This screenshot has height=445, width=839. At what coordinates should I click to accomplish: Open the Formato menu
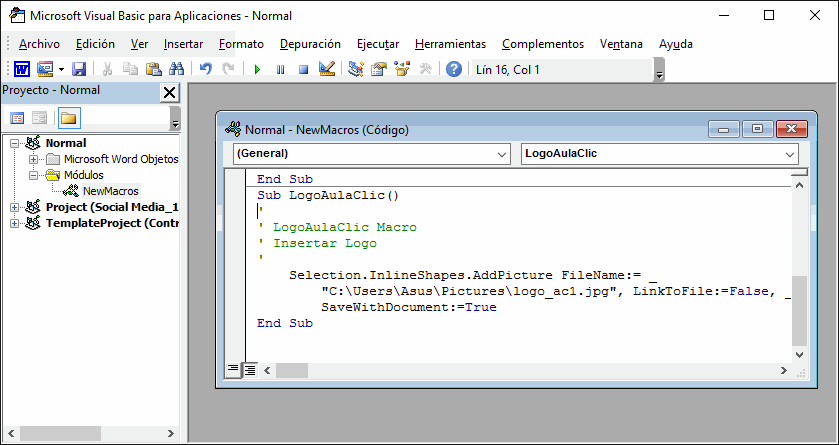point(241,44)
